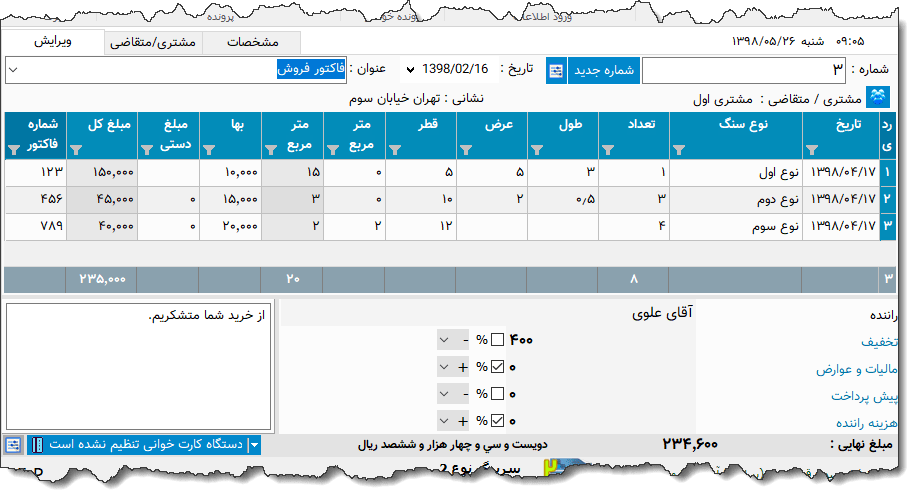908x490 pixels.
Task: Click the شماره جدید button
Action: (x=604, y=71)
